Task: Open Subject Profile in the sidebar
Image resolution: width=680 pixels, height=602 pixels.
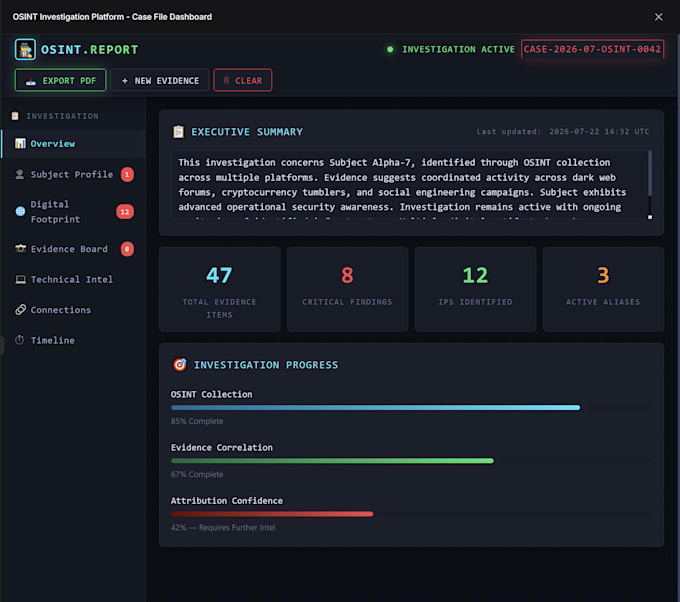Action: [x=73, y=174]
